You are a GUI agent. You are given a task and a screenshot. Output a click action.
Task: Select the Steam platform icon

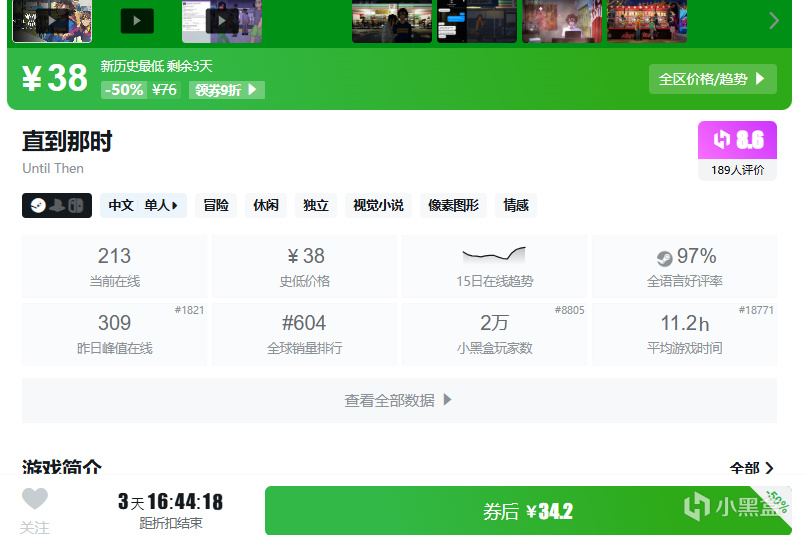39,205
